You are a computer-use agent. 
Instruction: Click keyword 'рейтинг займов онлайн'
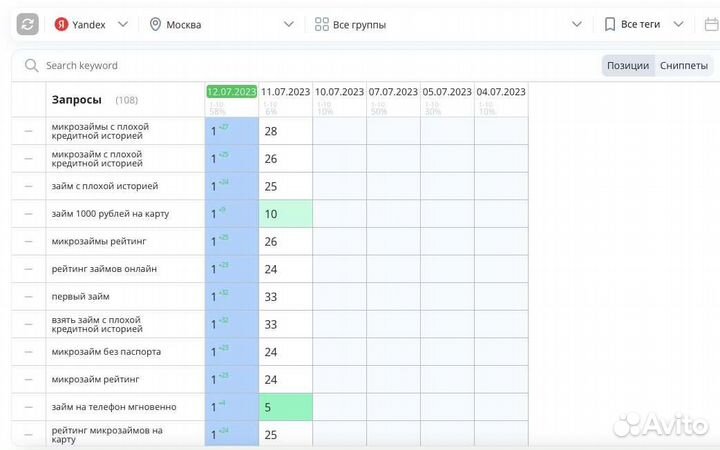pos(104,269)
